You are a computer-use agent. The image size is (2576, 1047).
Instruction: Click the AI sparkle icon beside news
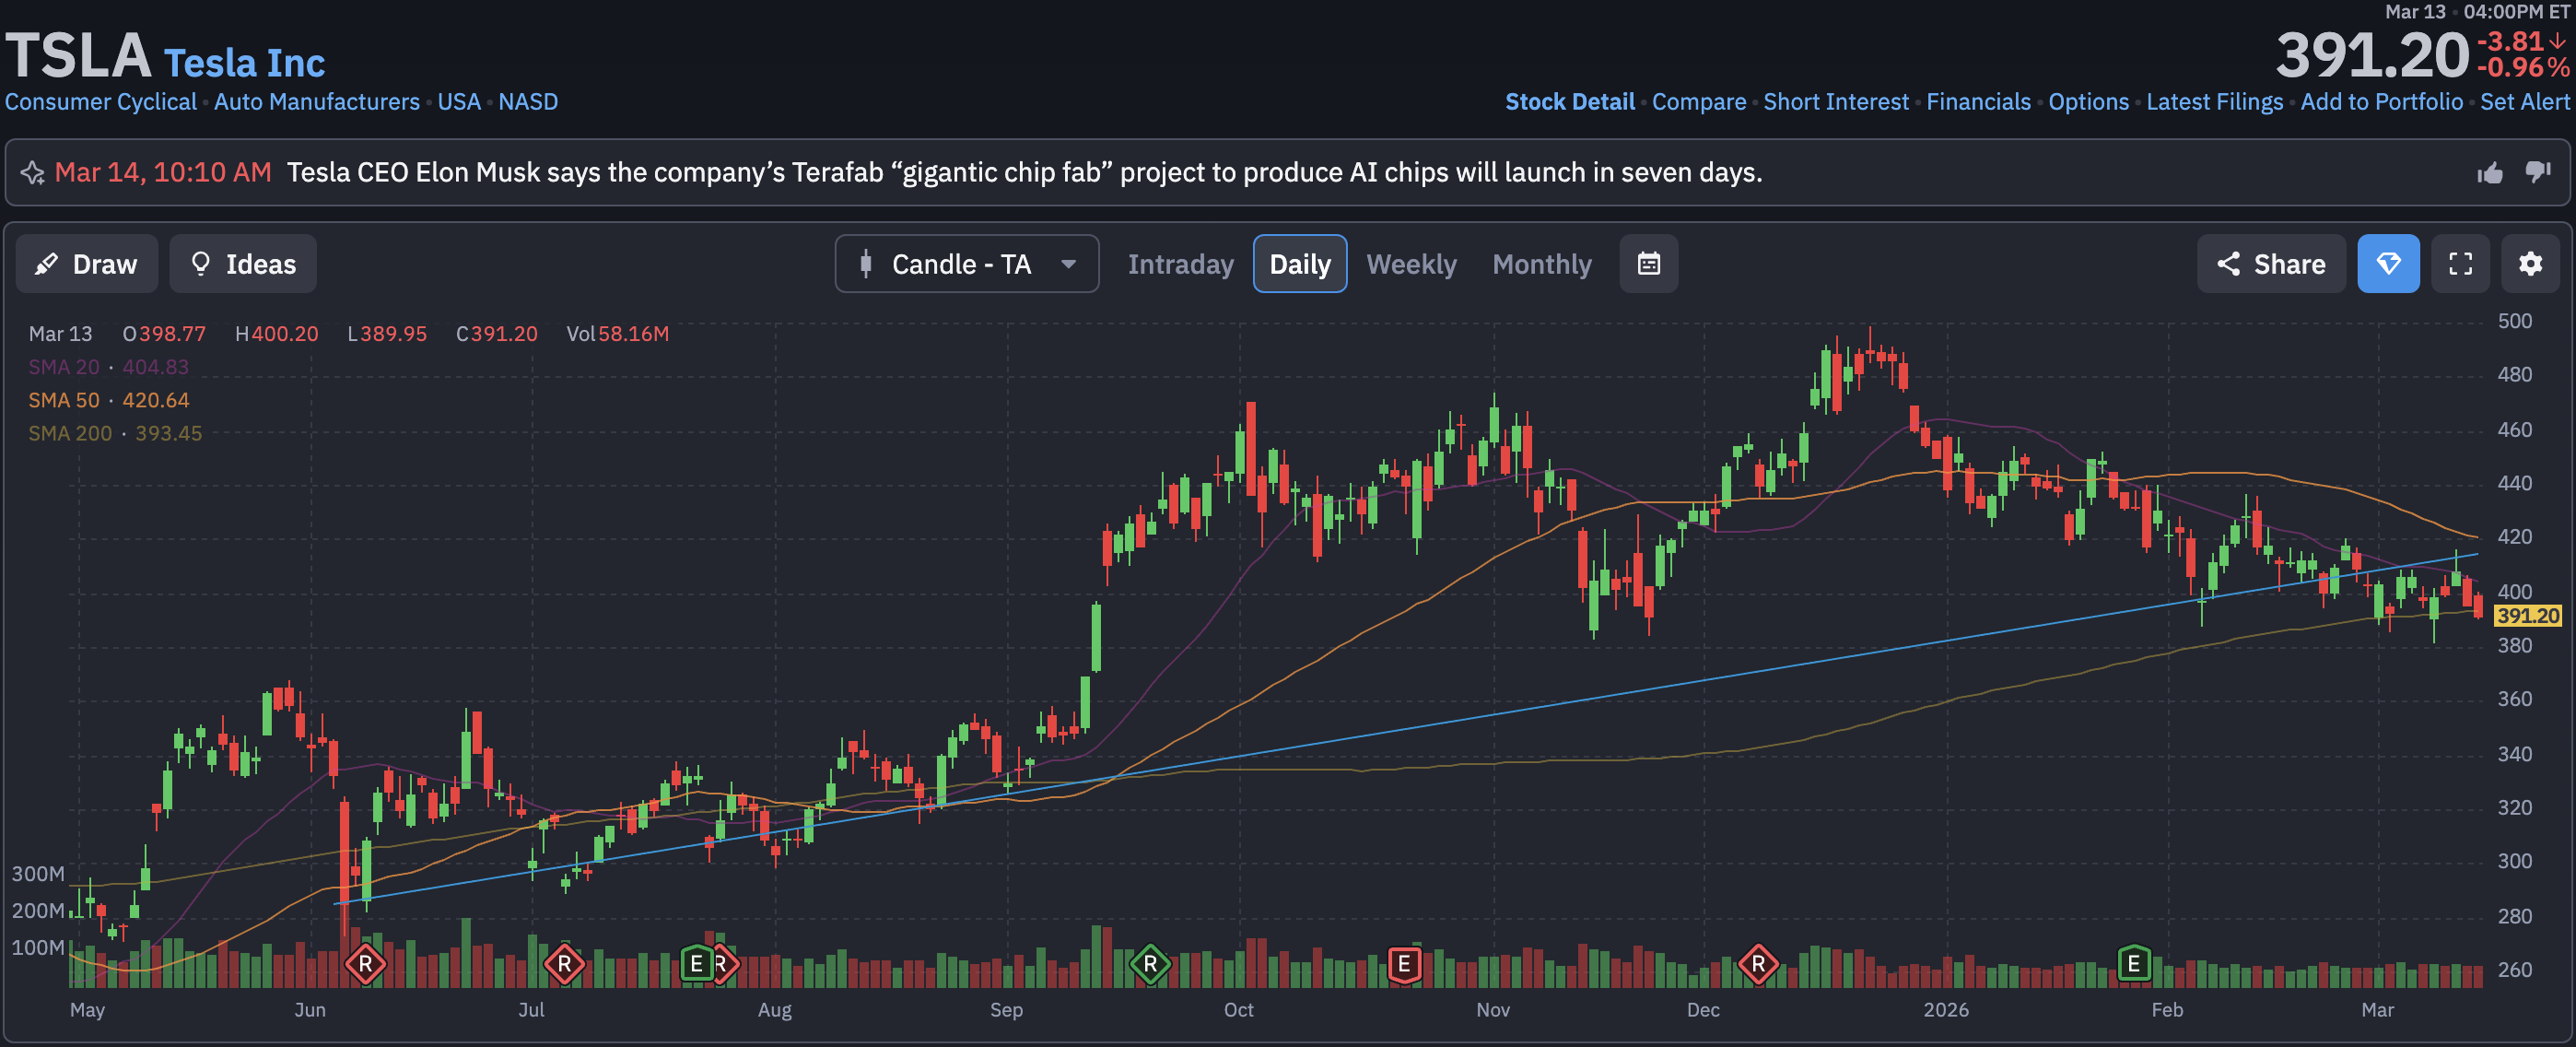pos(32,173)
